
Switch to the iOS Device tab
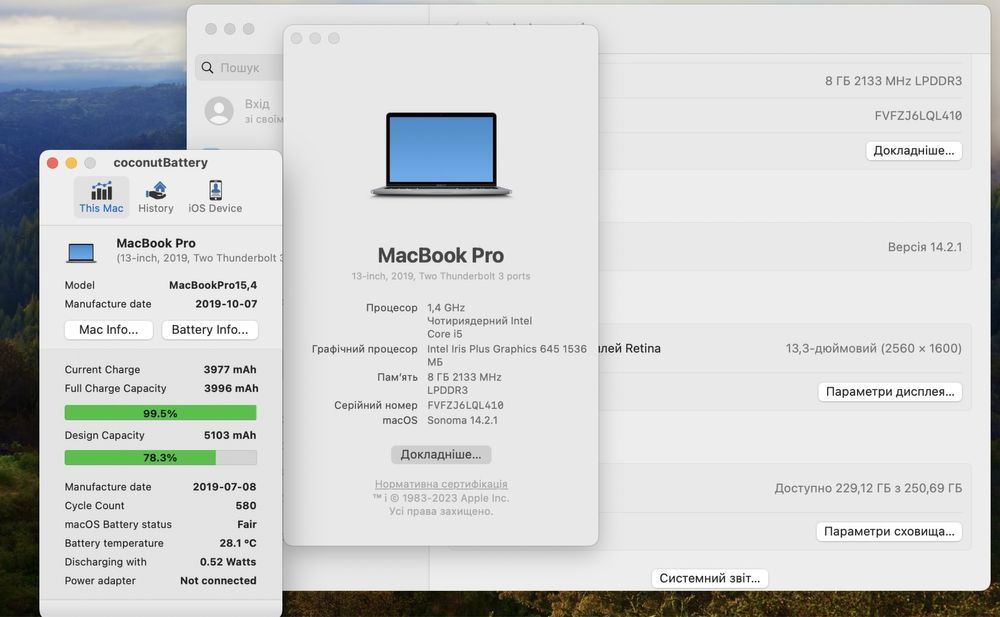pyautogui.click(x=215, y=197)
